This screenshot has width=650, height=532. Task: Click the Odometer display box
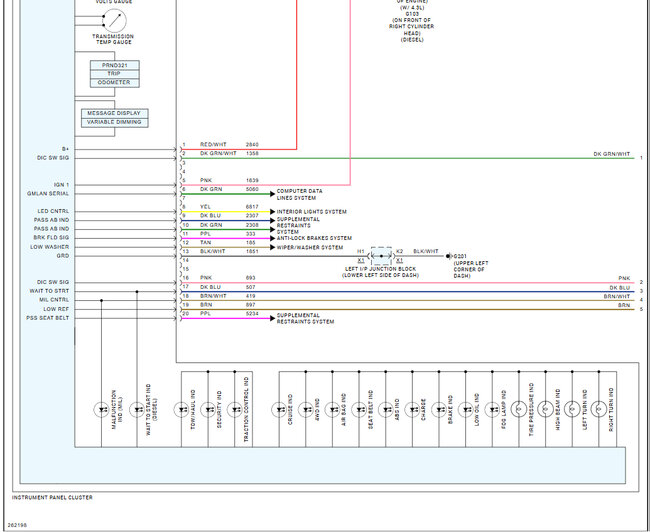pyautogui.click(x=113, y=83)
